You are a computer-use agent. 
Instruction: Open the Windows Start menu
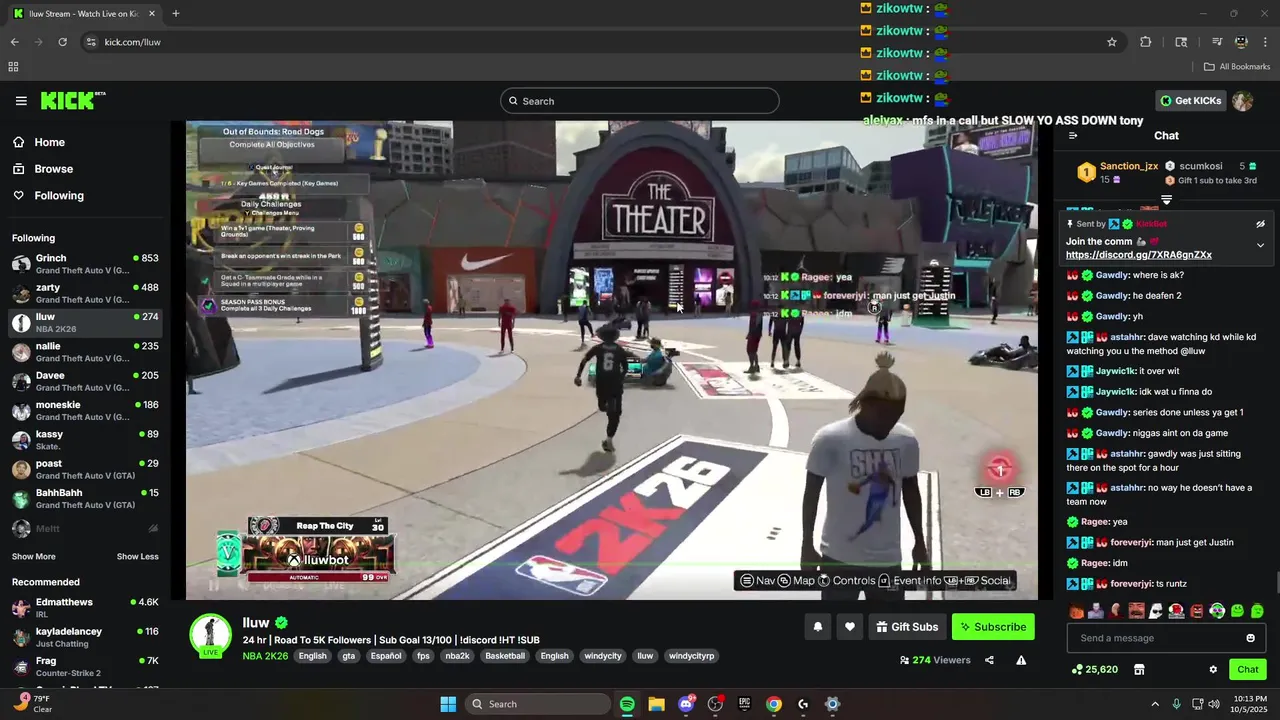[448, 704]
